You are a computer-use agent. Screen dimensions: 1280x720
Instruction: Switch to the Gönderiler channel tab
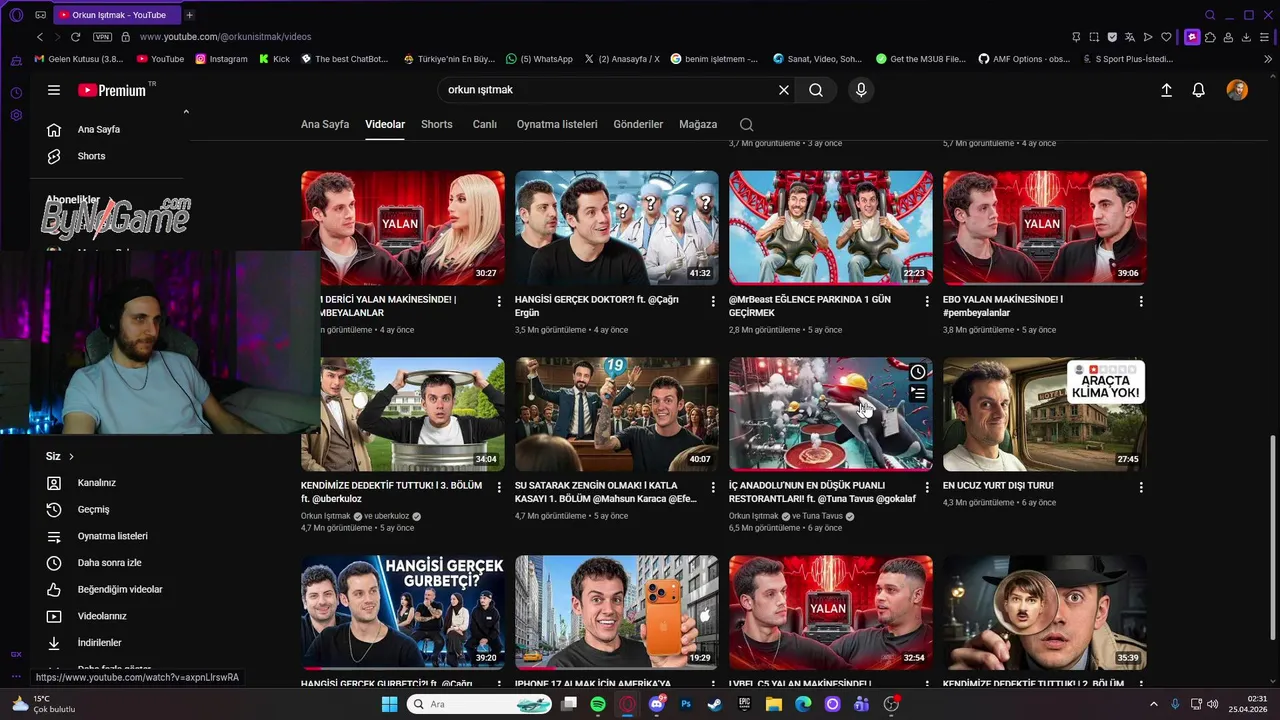[x=638, y=124]
